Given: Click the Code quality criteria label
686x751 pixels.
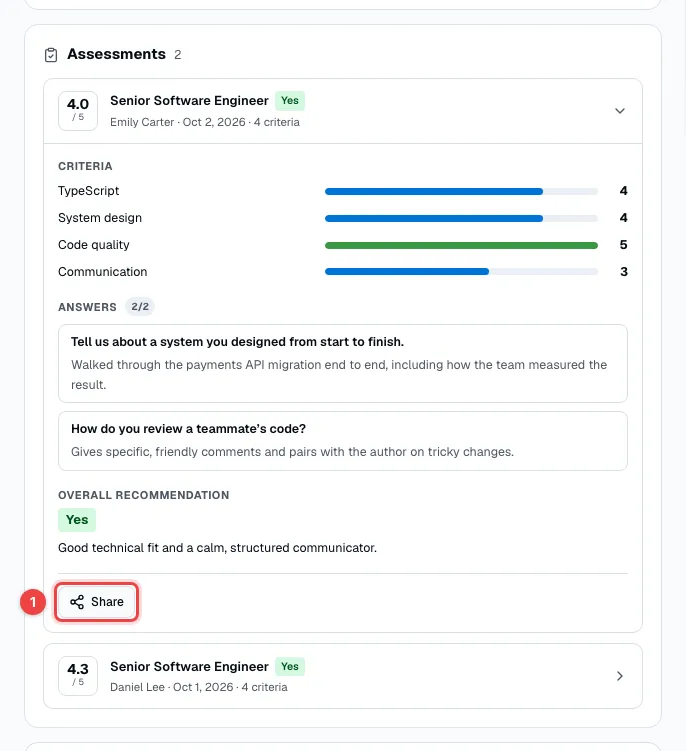Looking at the screenshot, I should (93, 245).
